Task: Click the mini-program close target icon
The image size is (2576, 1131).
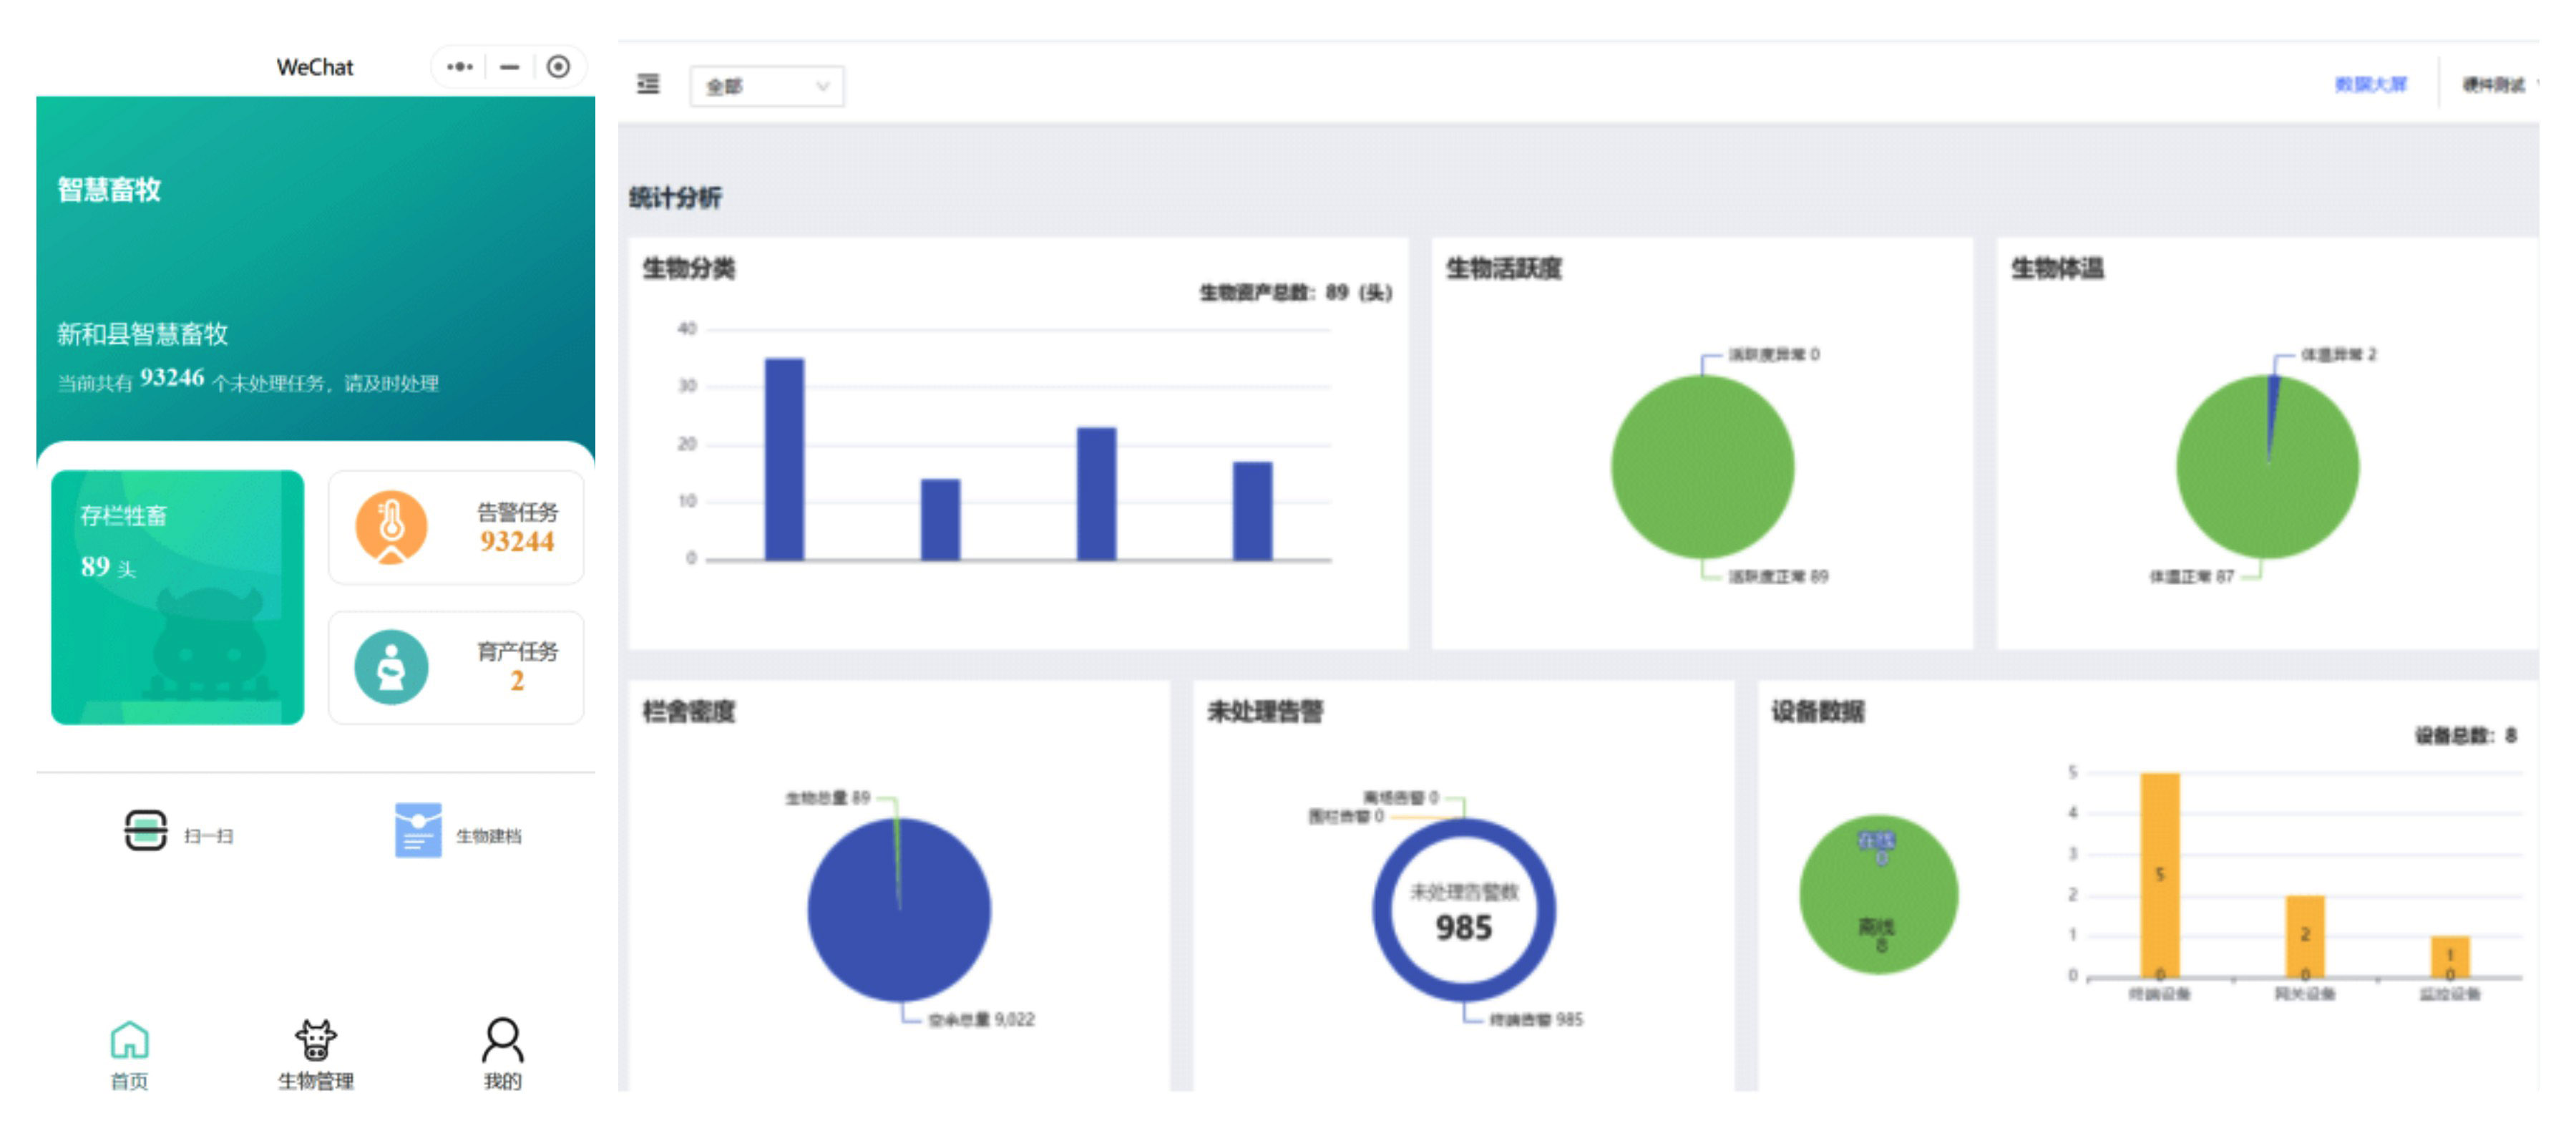Action: (x=558, y=67)
